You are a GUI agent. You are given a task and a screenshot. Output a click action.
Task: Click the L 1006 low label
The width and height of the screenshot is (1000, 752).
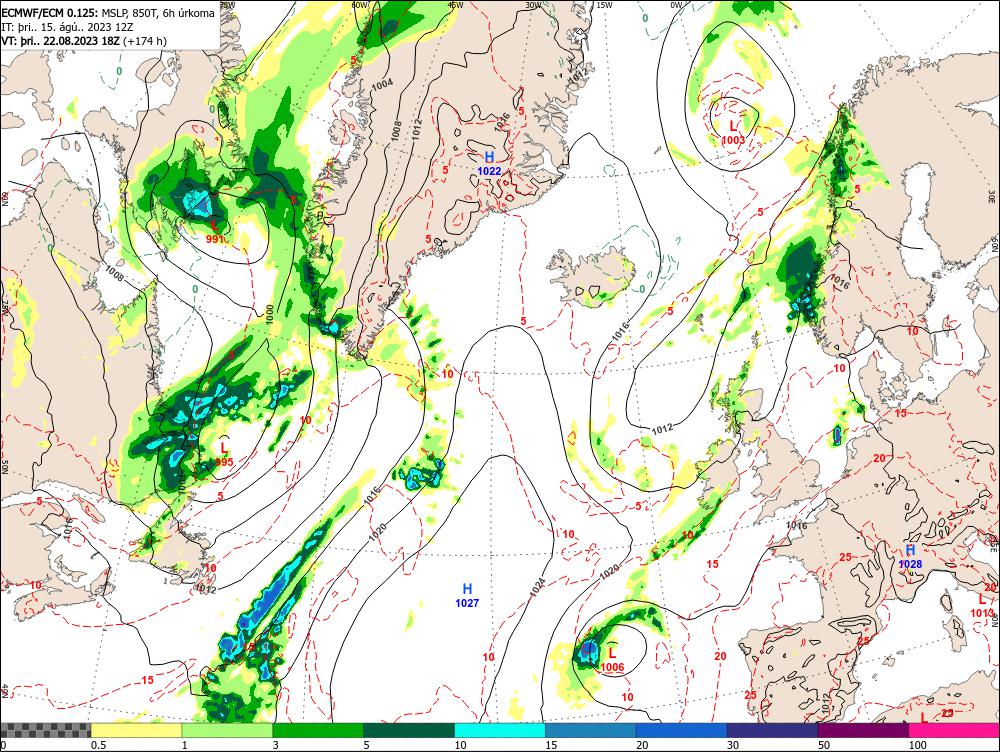coord(612,660)
